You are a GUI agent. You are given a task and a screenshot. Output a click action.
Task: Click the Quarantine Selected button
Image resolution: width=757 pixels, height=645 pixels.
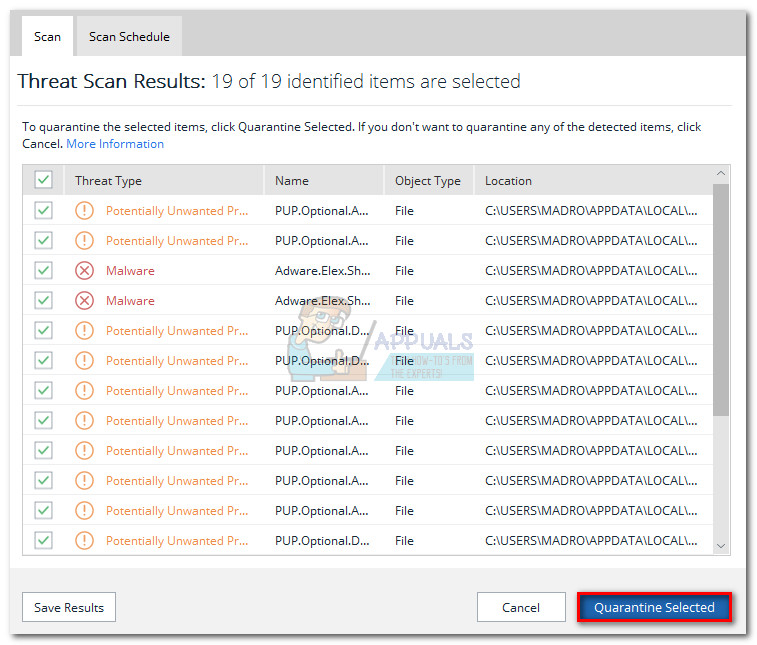[x=654, y=607]
